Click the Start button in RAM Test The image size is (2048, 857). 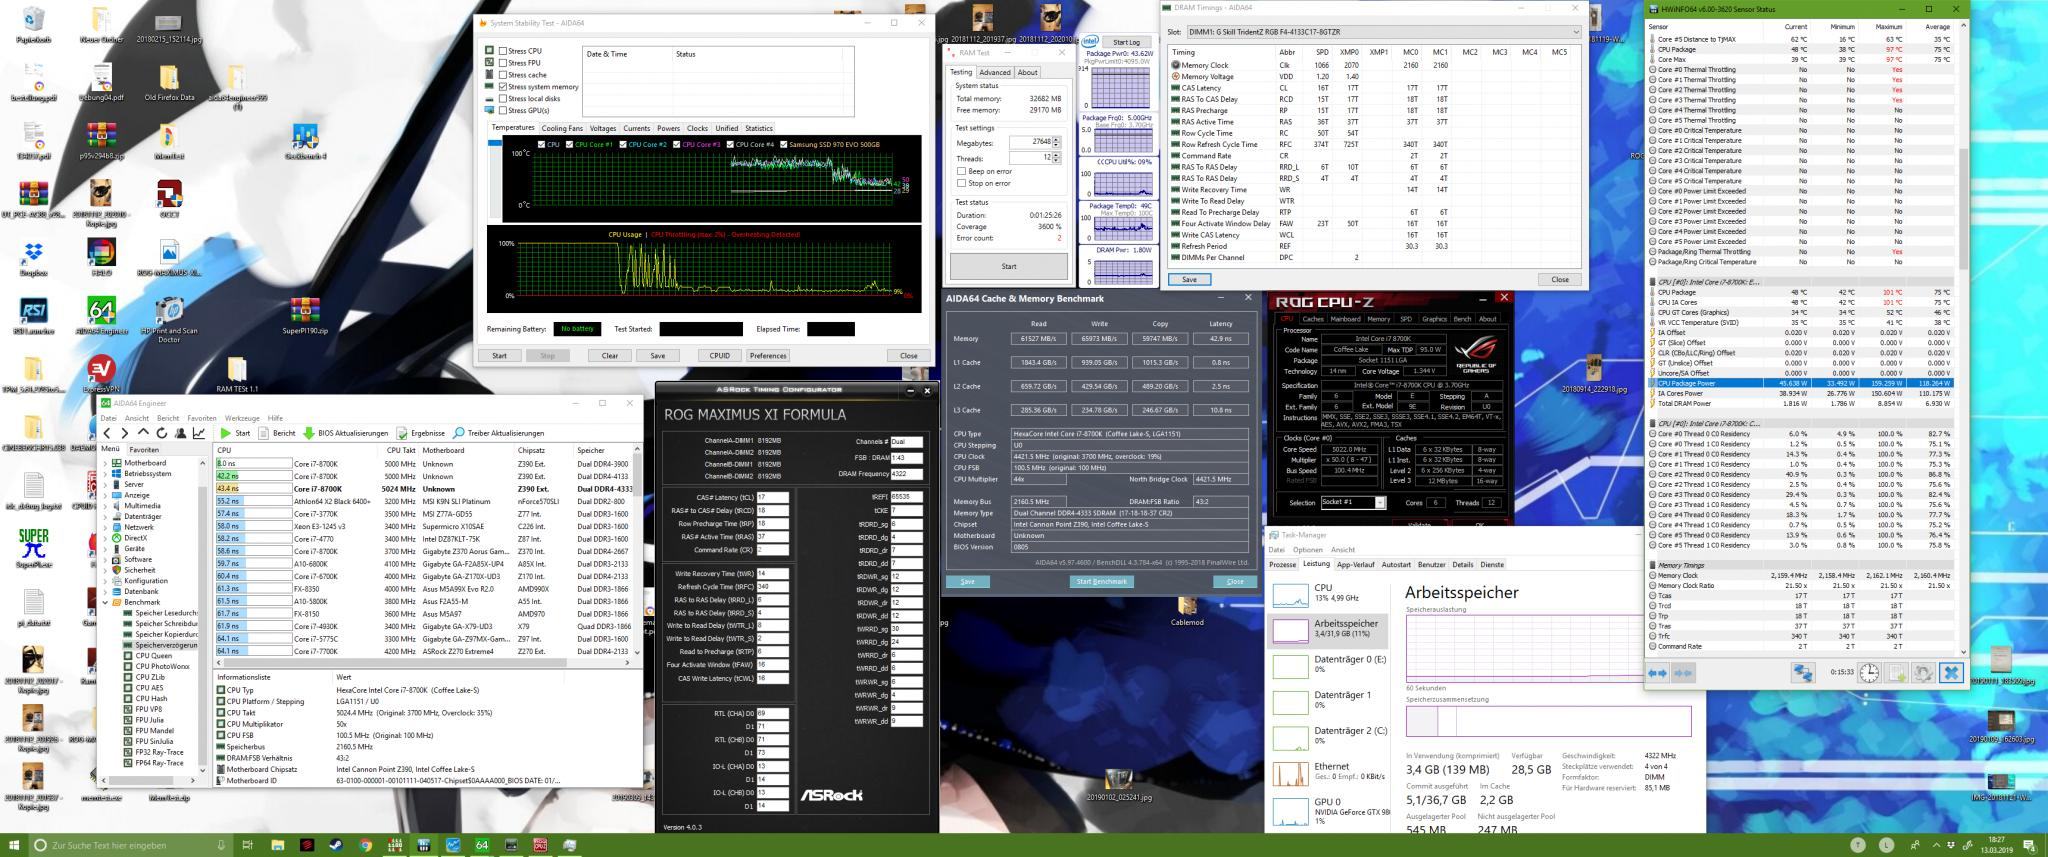click(x=1008, y=266)
